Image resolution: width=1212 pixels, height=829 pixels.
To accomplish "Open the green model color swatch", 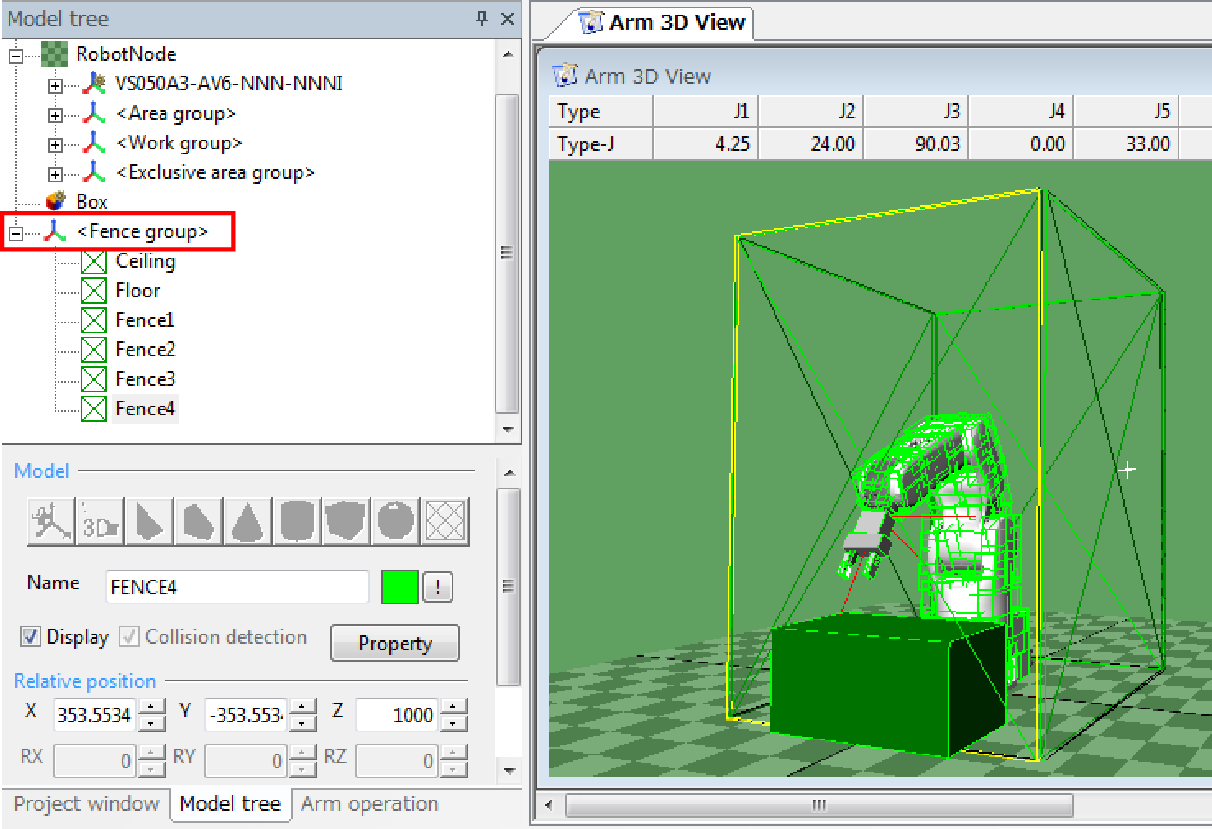I will click(x=399, y=588).
